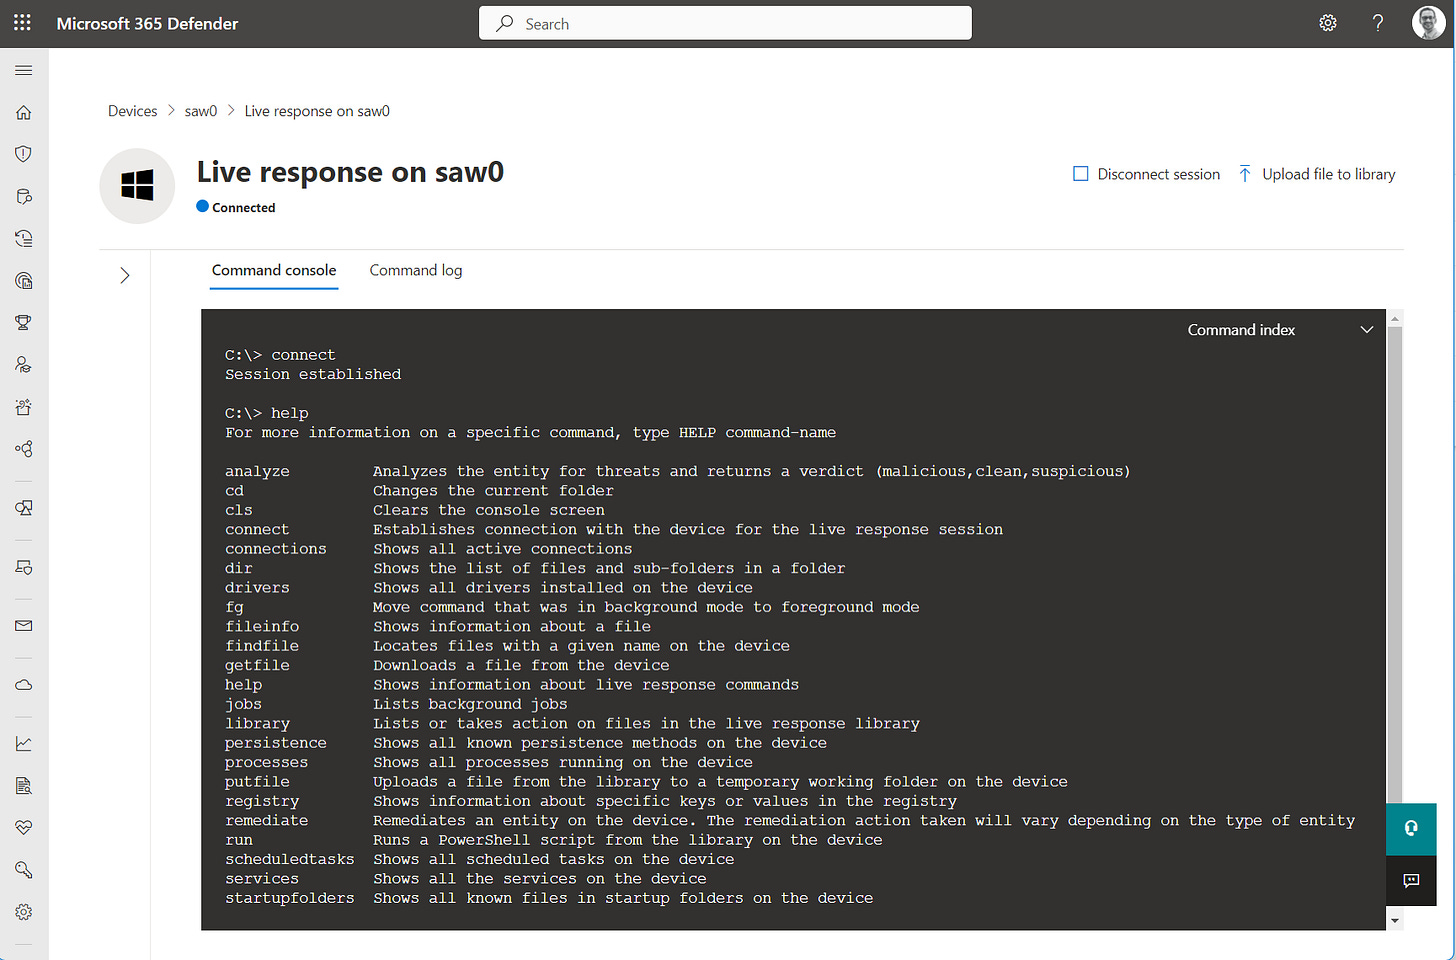The height and width of the screenshot is (960, 1456).
Task: Open Reports line chart icon
Action: coord(24,743)
